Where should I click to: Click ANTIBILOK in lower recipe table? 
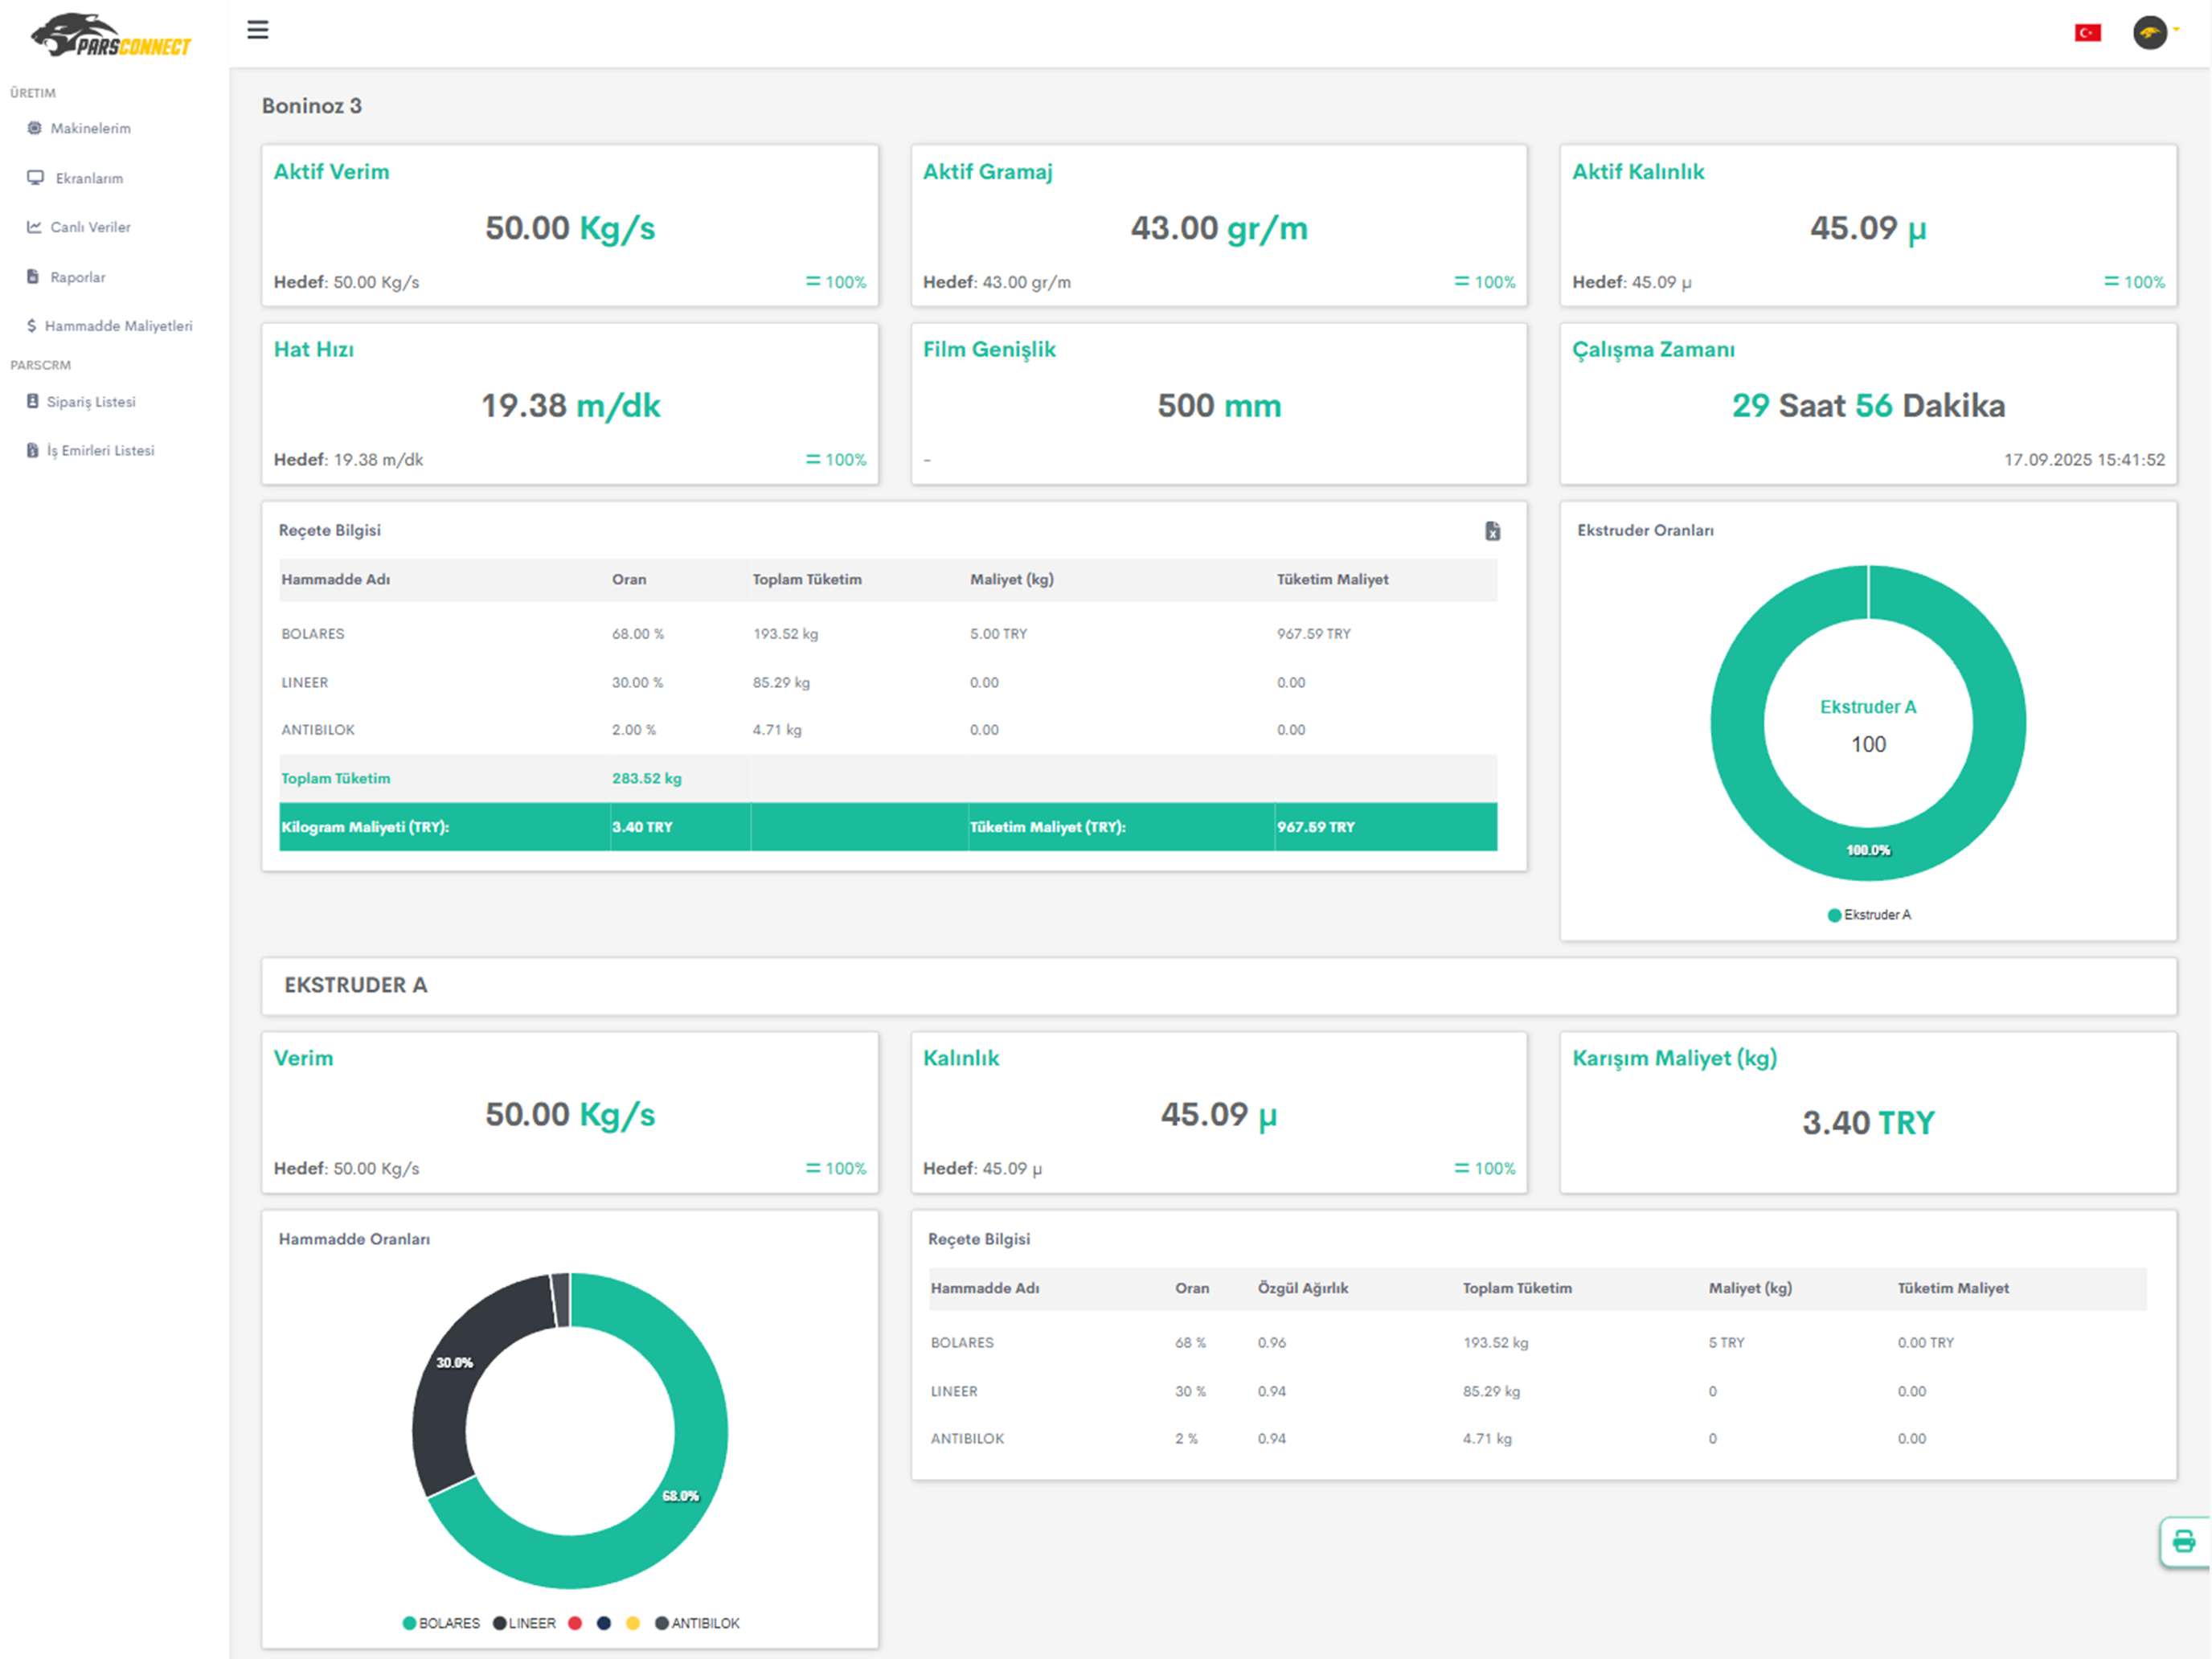click(x=967, y=1439)
